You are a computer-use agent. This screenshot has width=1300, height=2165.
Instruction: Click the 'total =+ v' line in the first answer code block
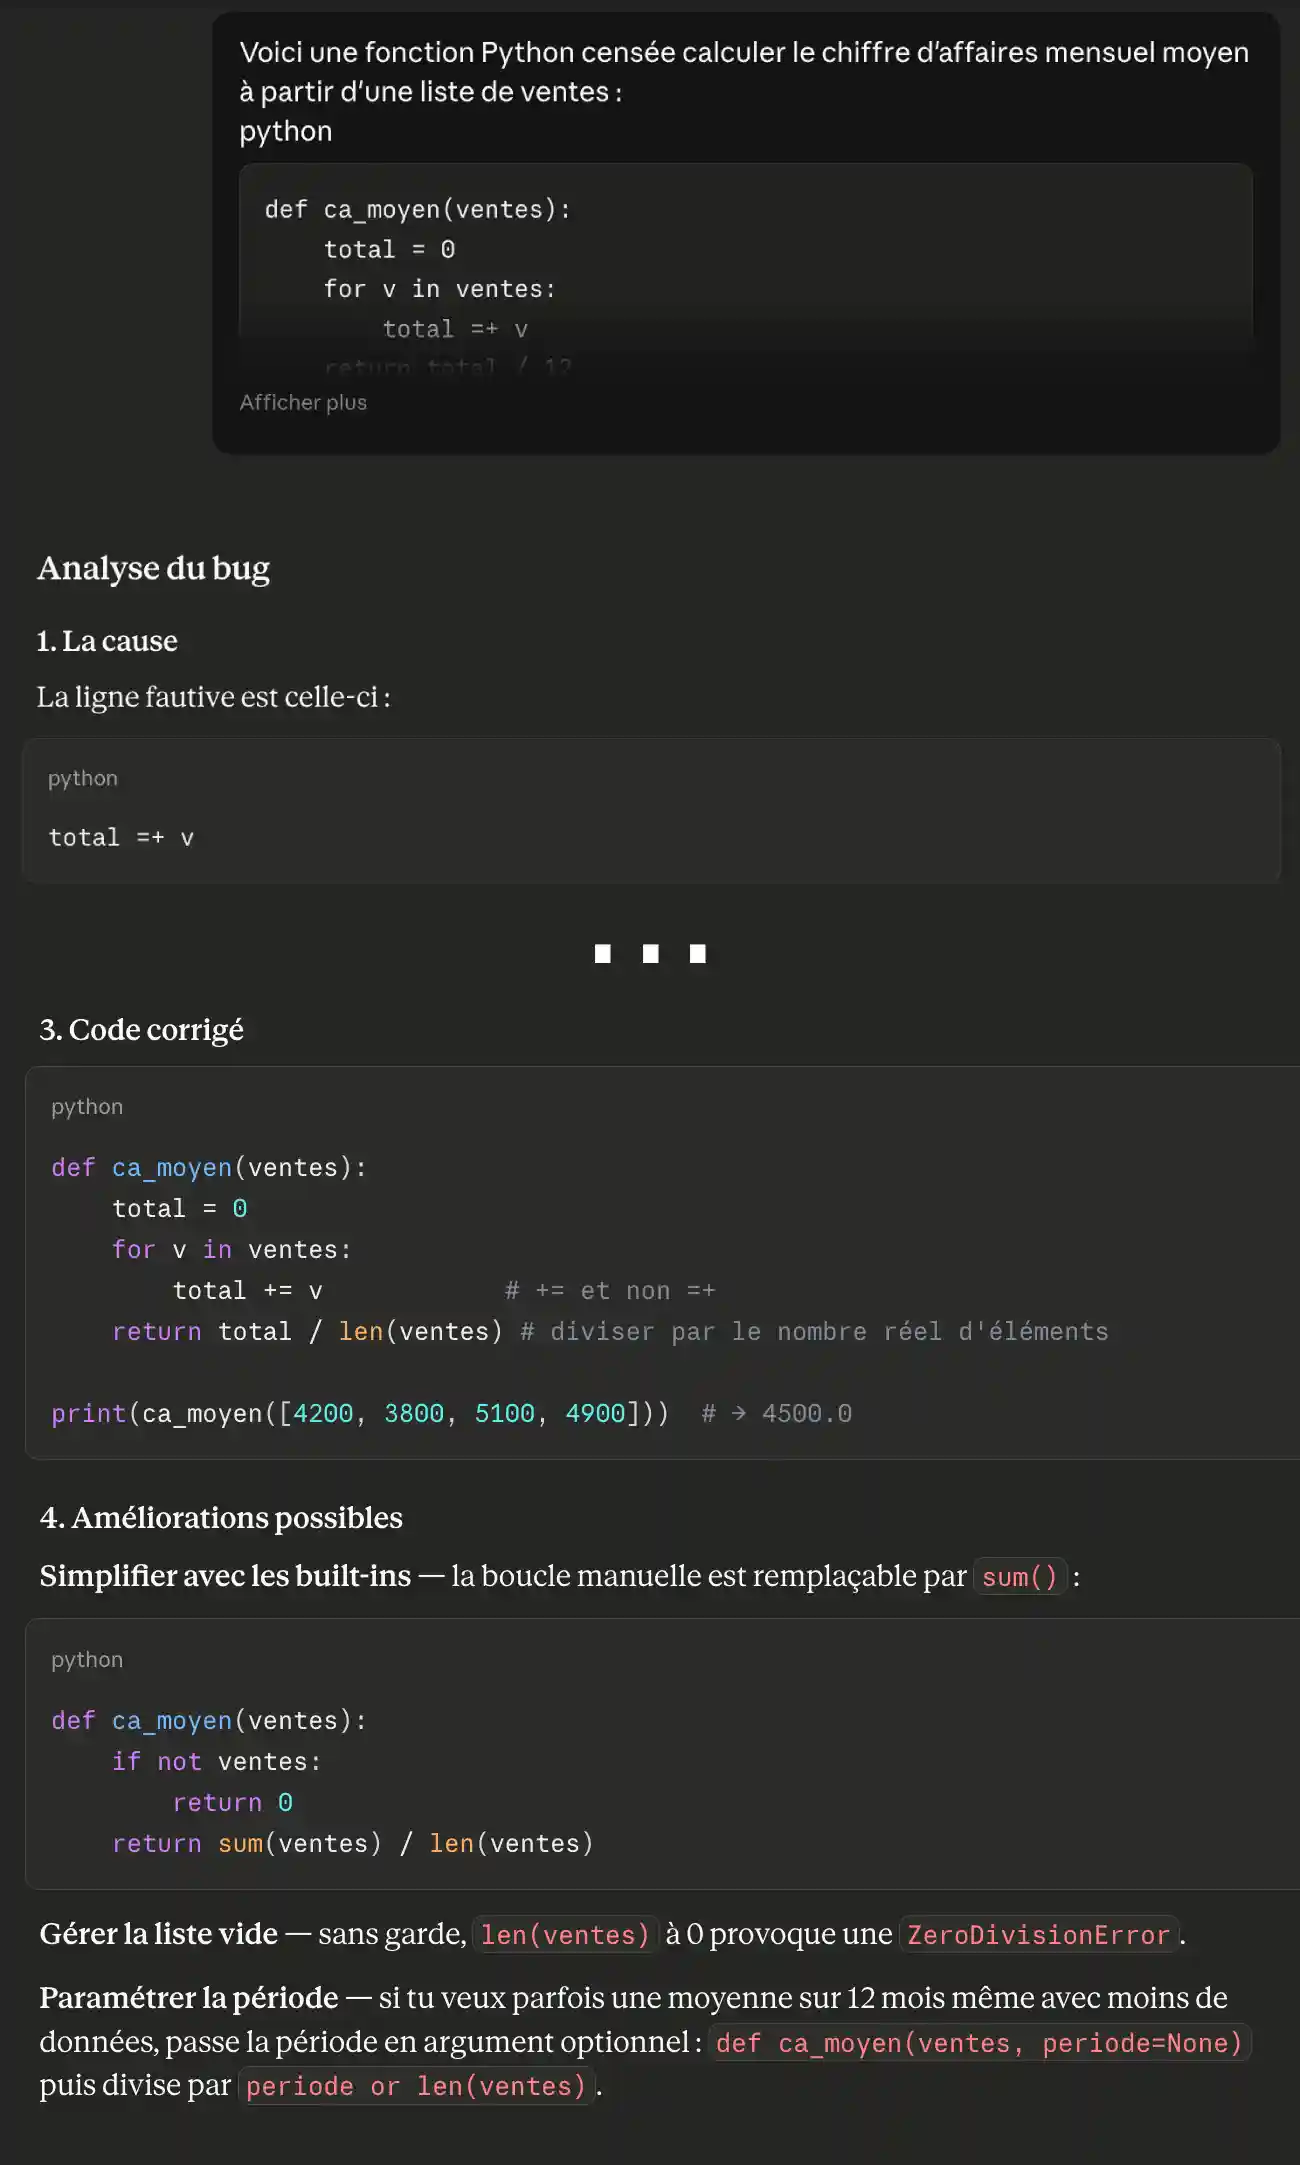(x=121, y=838)
